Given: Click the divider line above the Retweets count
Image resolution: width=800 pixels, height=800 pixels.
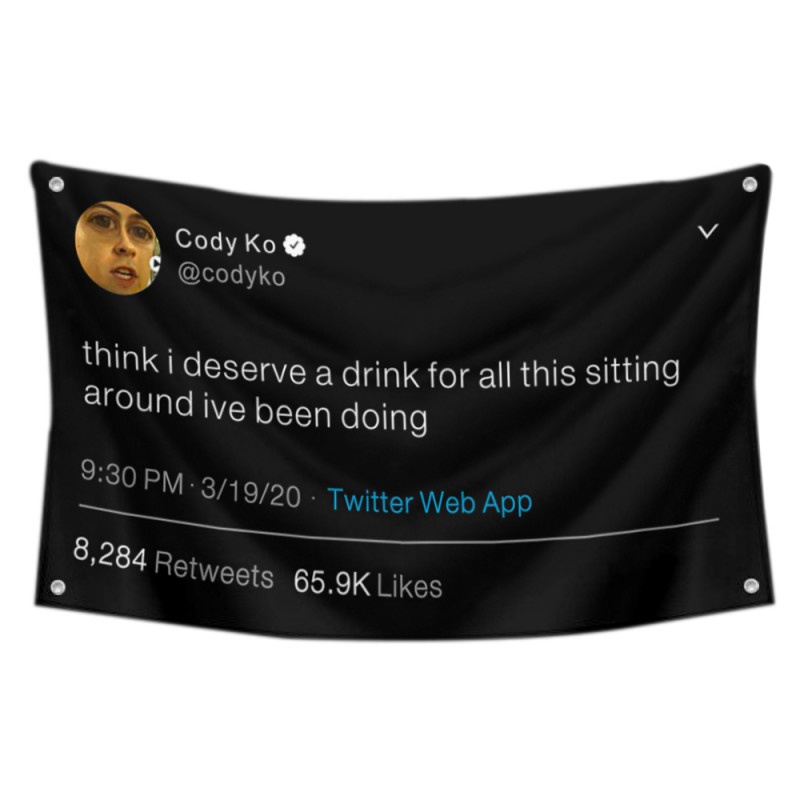Looking at the screenshot, I should tap(399, 526).
